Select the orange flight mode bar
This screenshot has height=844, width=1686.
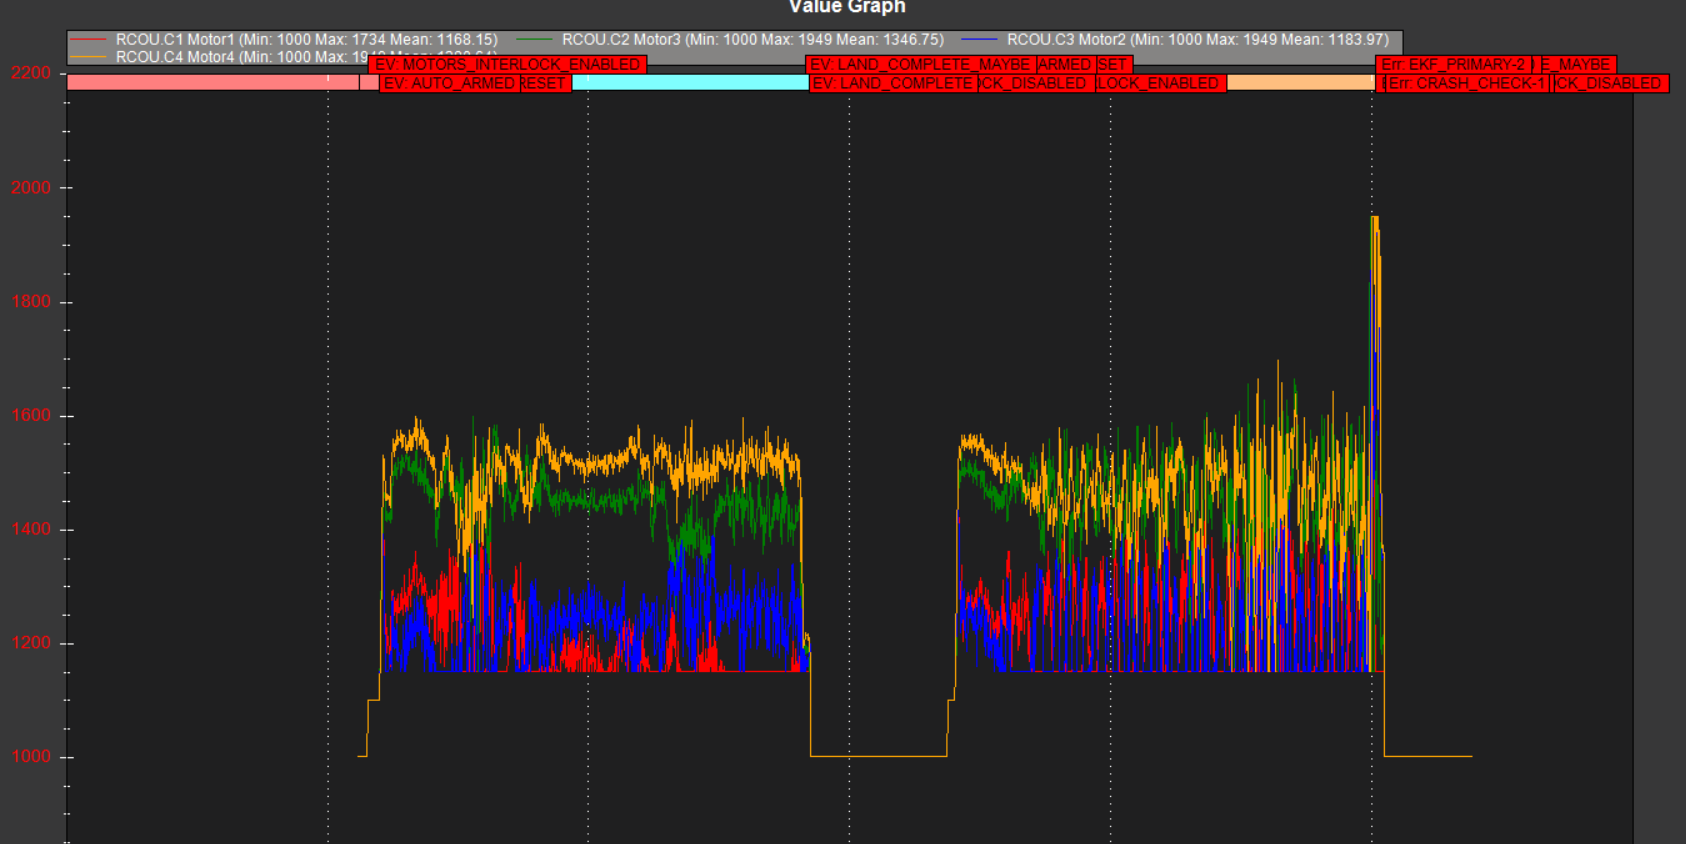pos(1300,83)
